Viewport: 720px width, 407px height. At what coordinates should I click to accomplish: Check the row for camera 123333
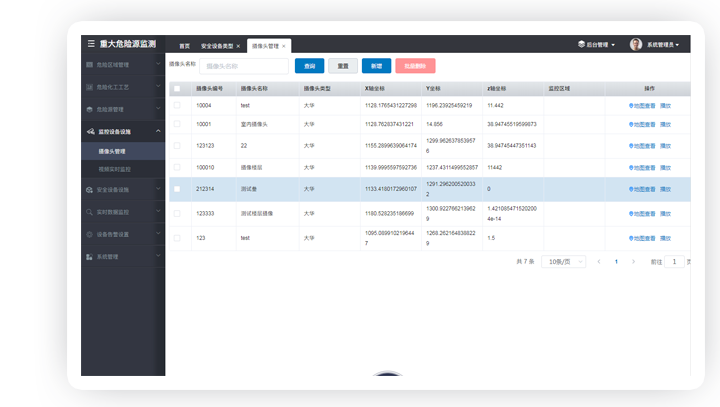tap(177, 214)
